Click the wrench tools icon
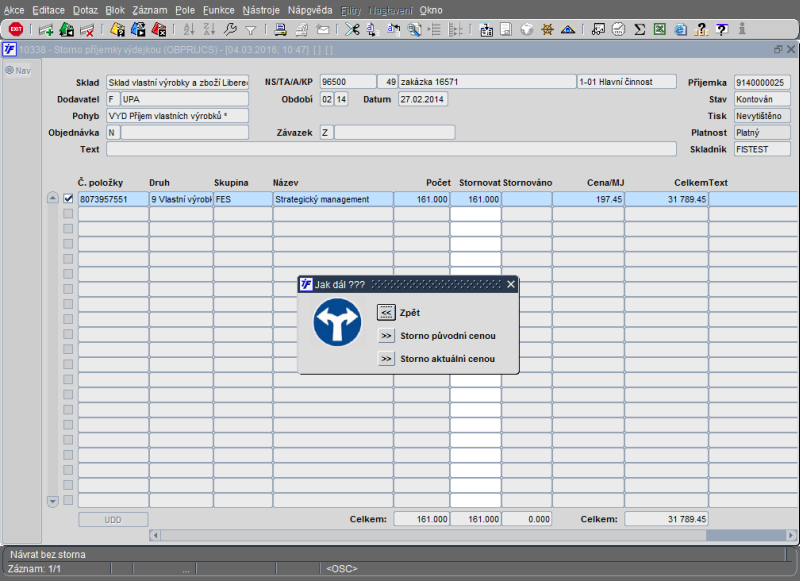Screen dimensions: 800x581 click(230, 30)
